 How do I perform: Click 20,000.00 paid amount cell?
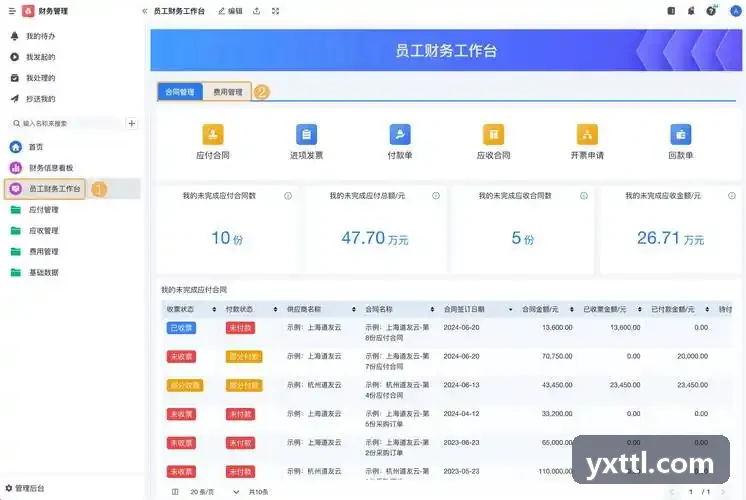[692, 356]
